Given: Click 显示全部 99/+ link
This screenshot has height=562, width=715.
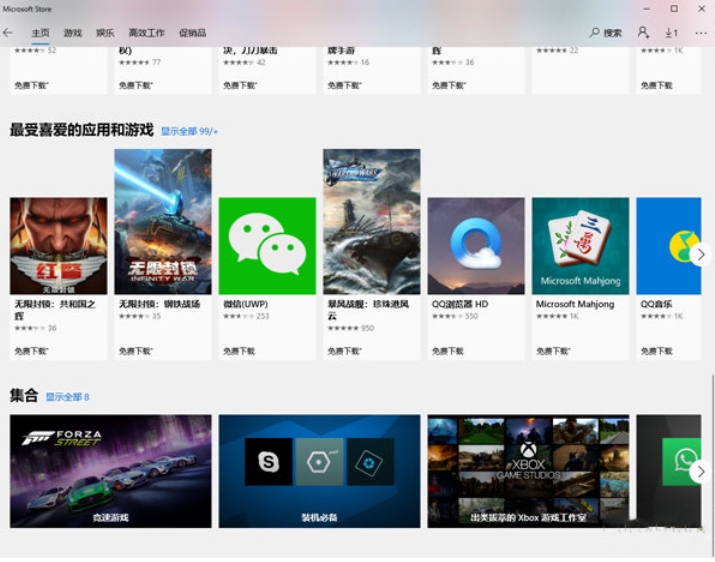Looking at the screenshot, I should [x=189, y=131].
